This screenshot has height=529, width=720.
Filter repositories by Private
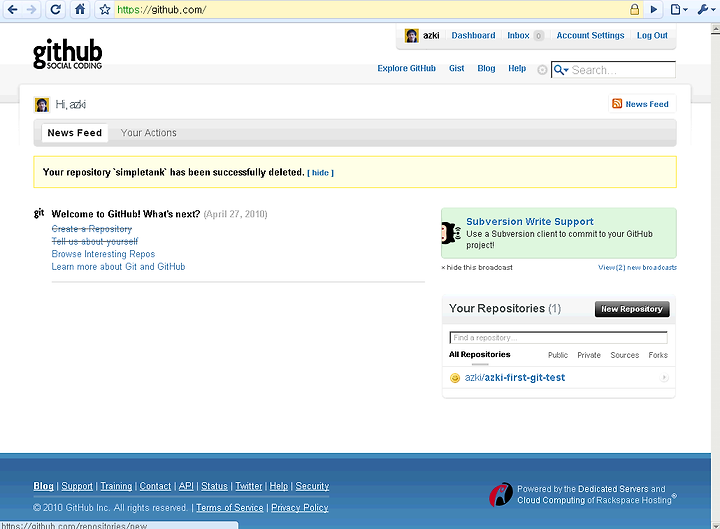[x=589, y=355]
